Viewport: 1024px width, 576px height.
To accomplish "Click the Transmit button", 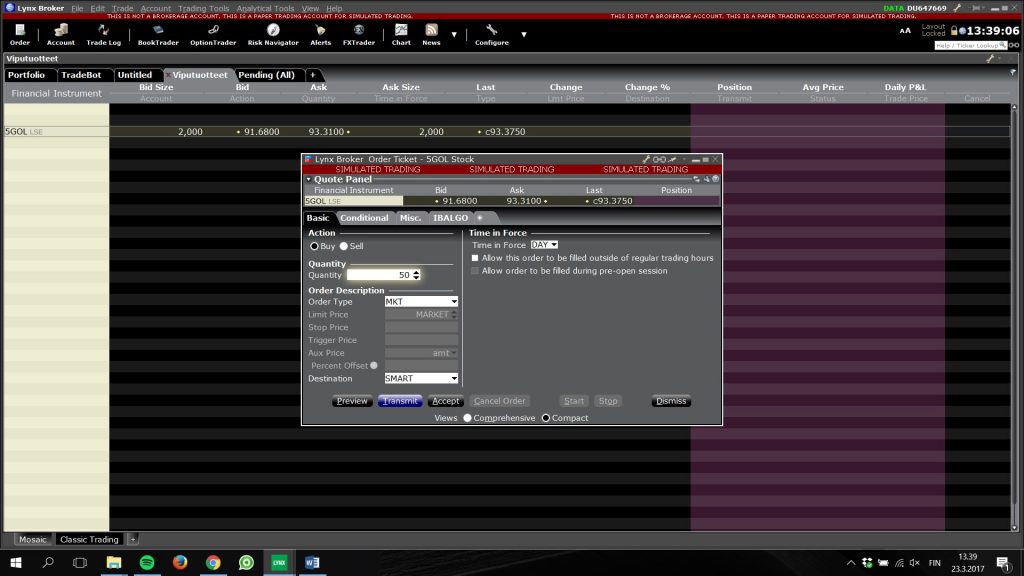I will point(400,401).
